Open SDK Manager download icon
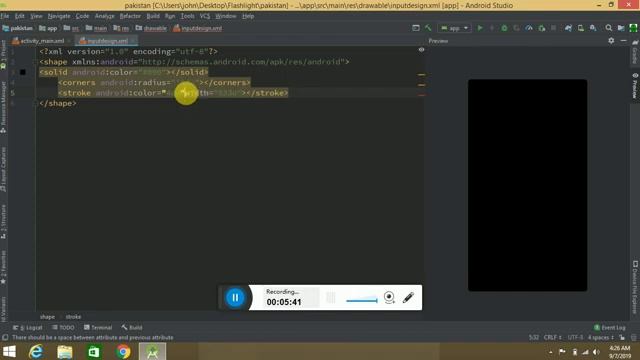The width and height of the screenshot is (640, 360). click(593, 28)
